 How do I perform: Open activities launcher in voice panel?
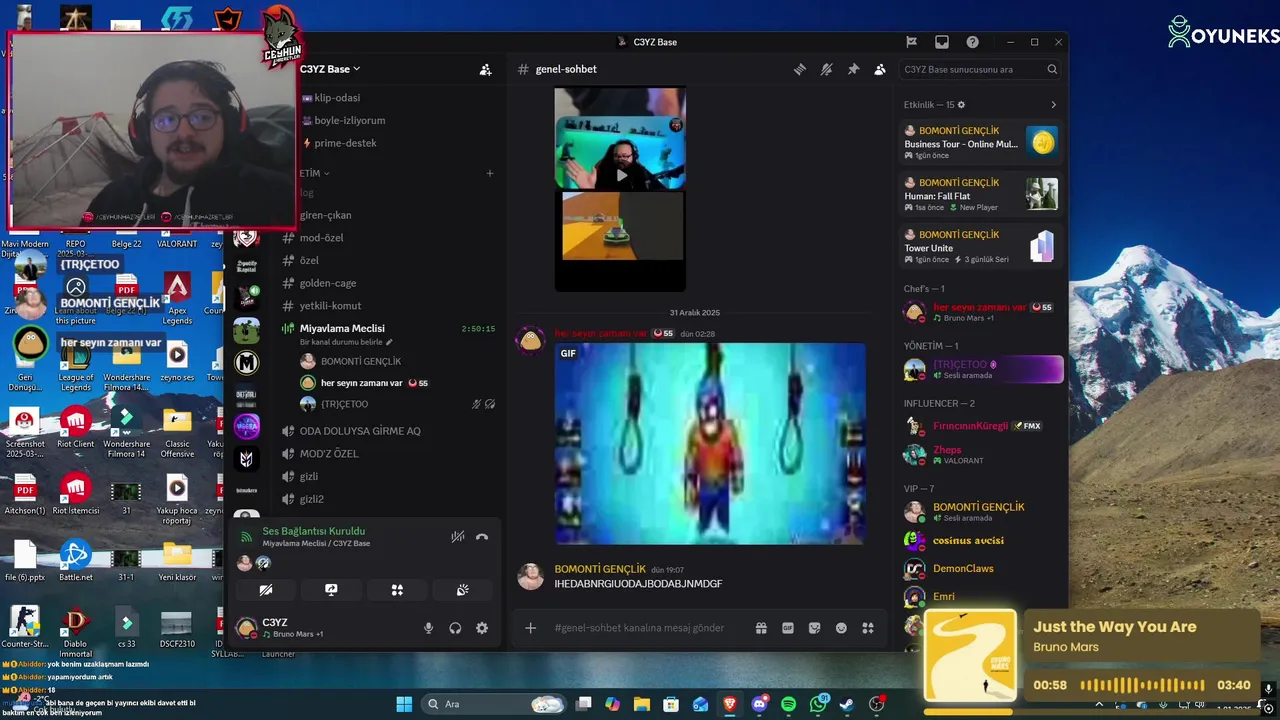click(x=397, y=590)
